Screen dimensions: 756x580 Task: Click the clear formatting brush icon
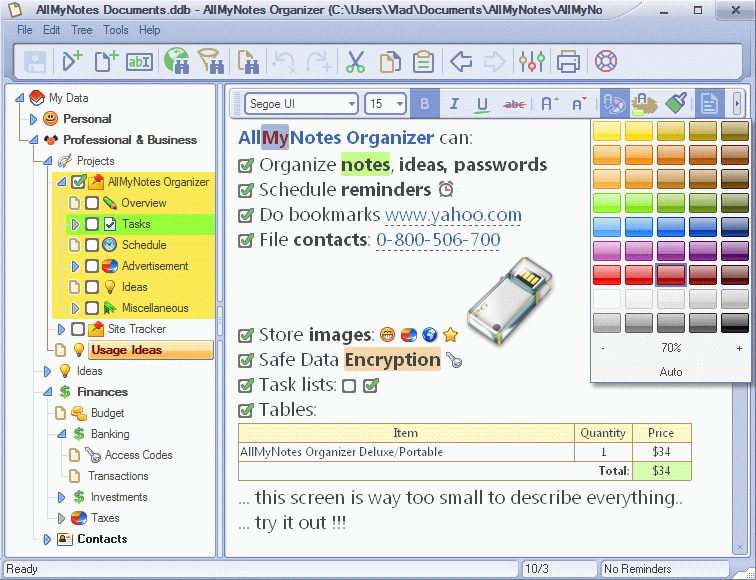(676, 104)
